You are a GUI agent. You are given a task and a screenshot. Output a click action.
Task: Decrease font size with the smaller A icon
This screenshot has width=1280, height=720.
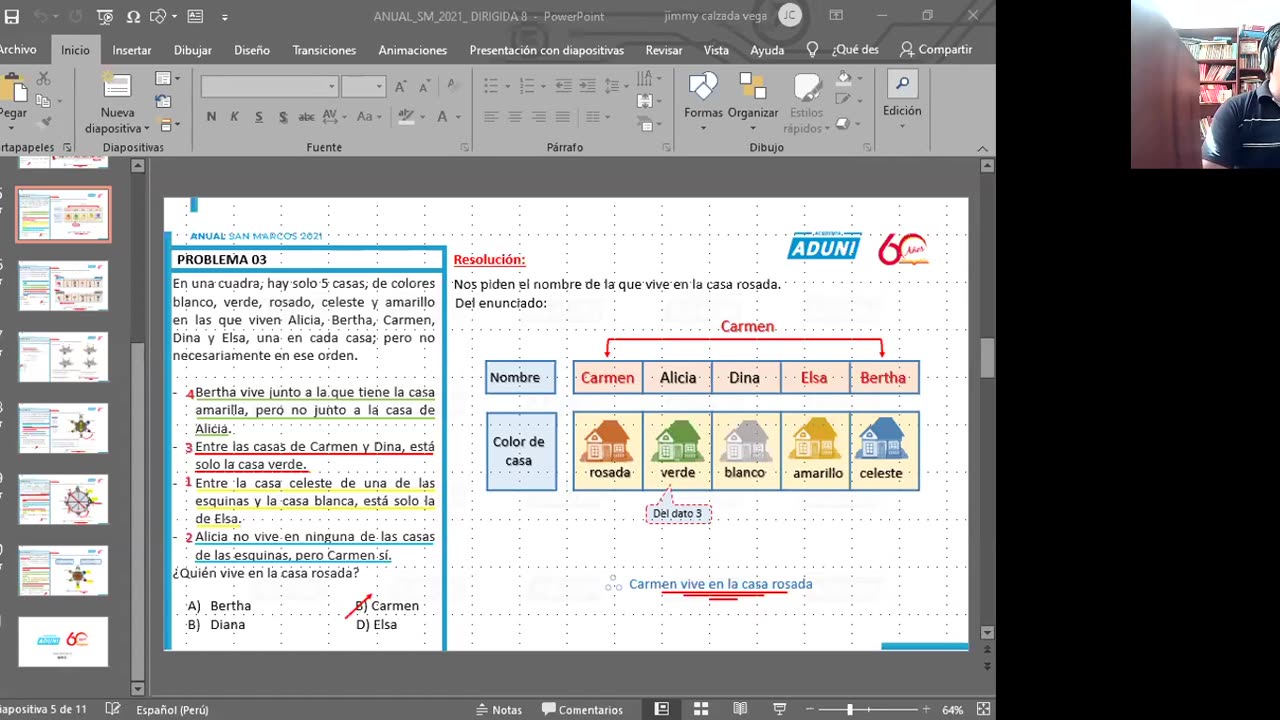[424, 87]
